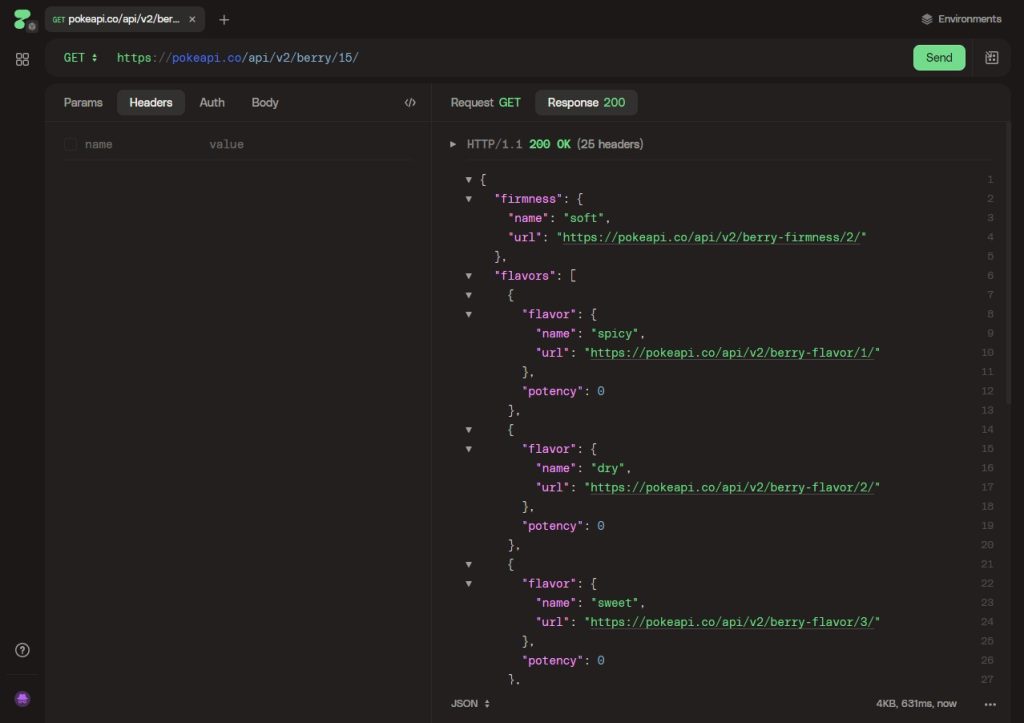Follow the berry-flavor/1/ URL link
This screenshot has width=1024, height=723.
[732, 353]
